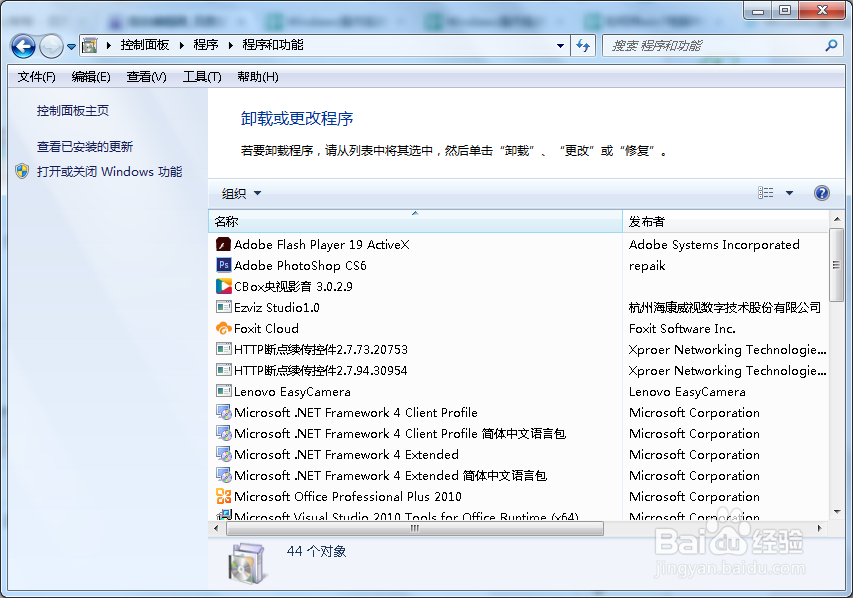Click the horizontal scrollbar right arrow
This screenshot has height=598, width=853.
tap(820, 528)
